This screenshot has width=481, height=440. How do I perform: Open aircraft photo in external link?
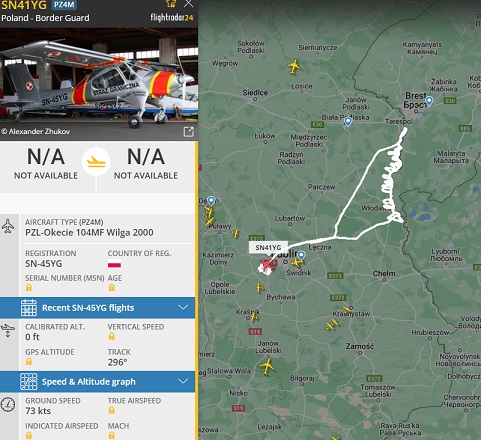pos(189,131)
